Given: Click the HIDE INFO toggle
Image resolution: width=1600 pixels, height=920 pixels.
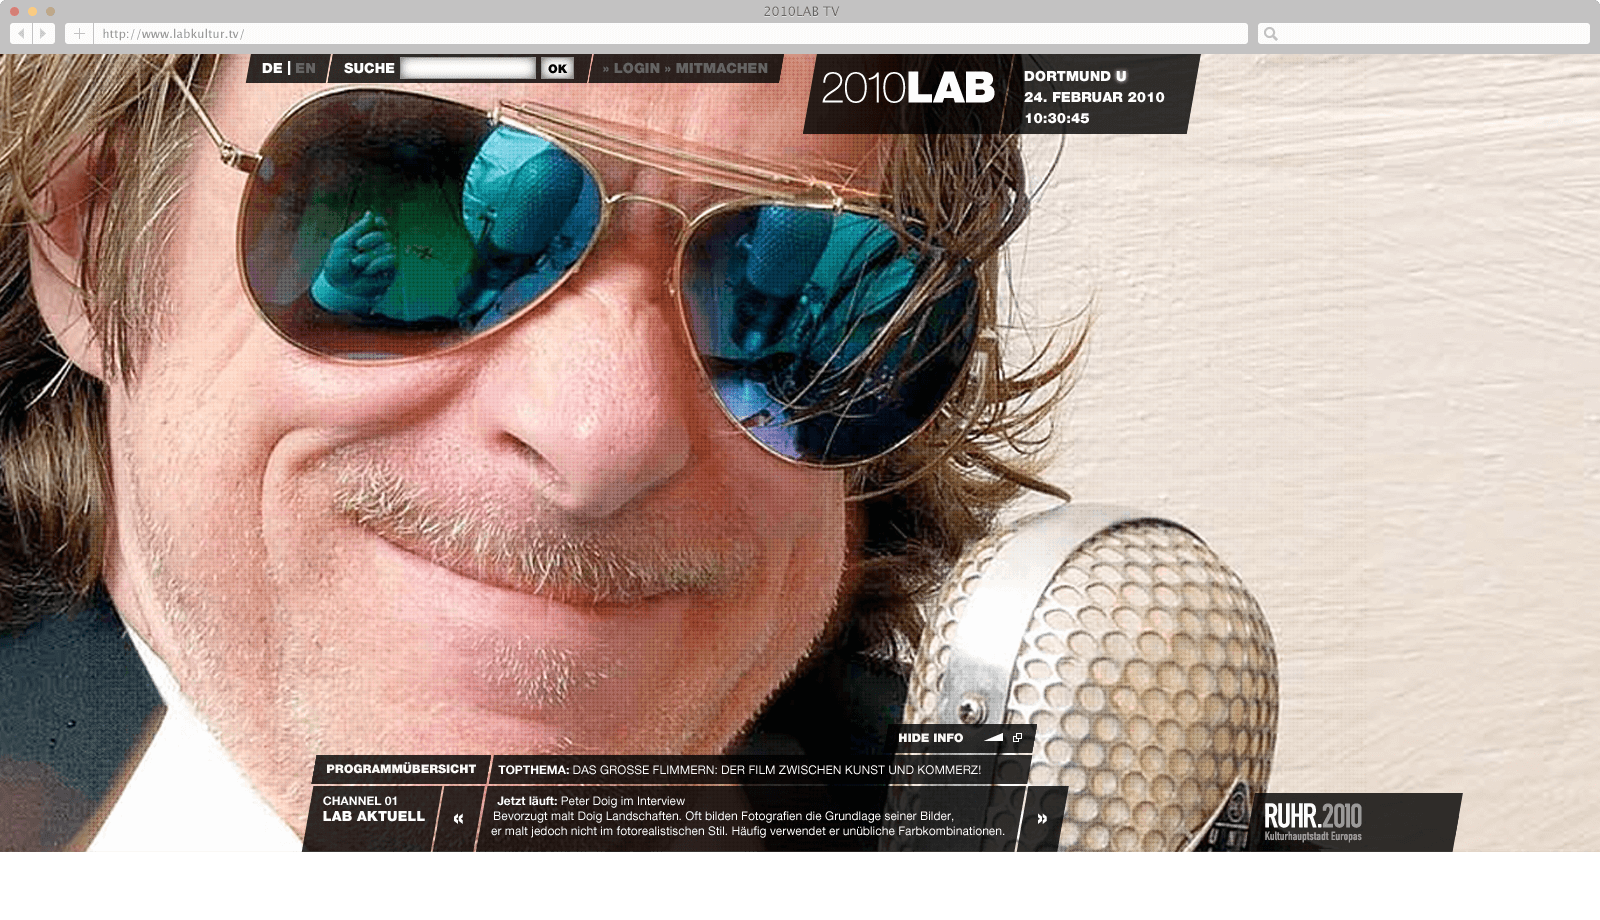Looking at the screenshot, I should [x=930, y=738].
